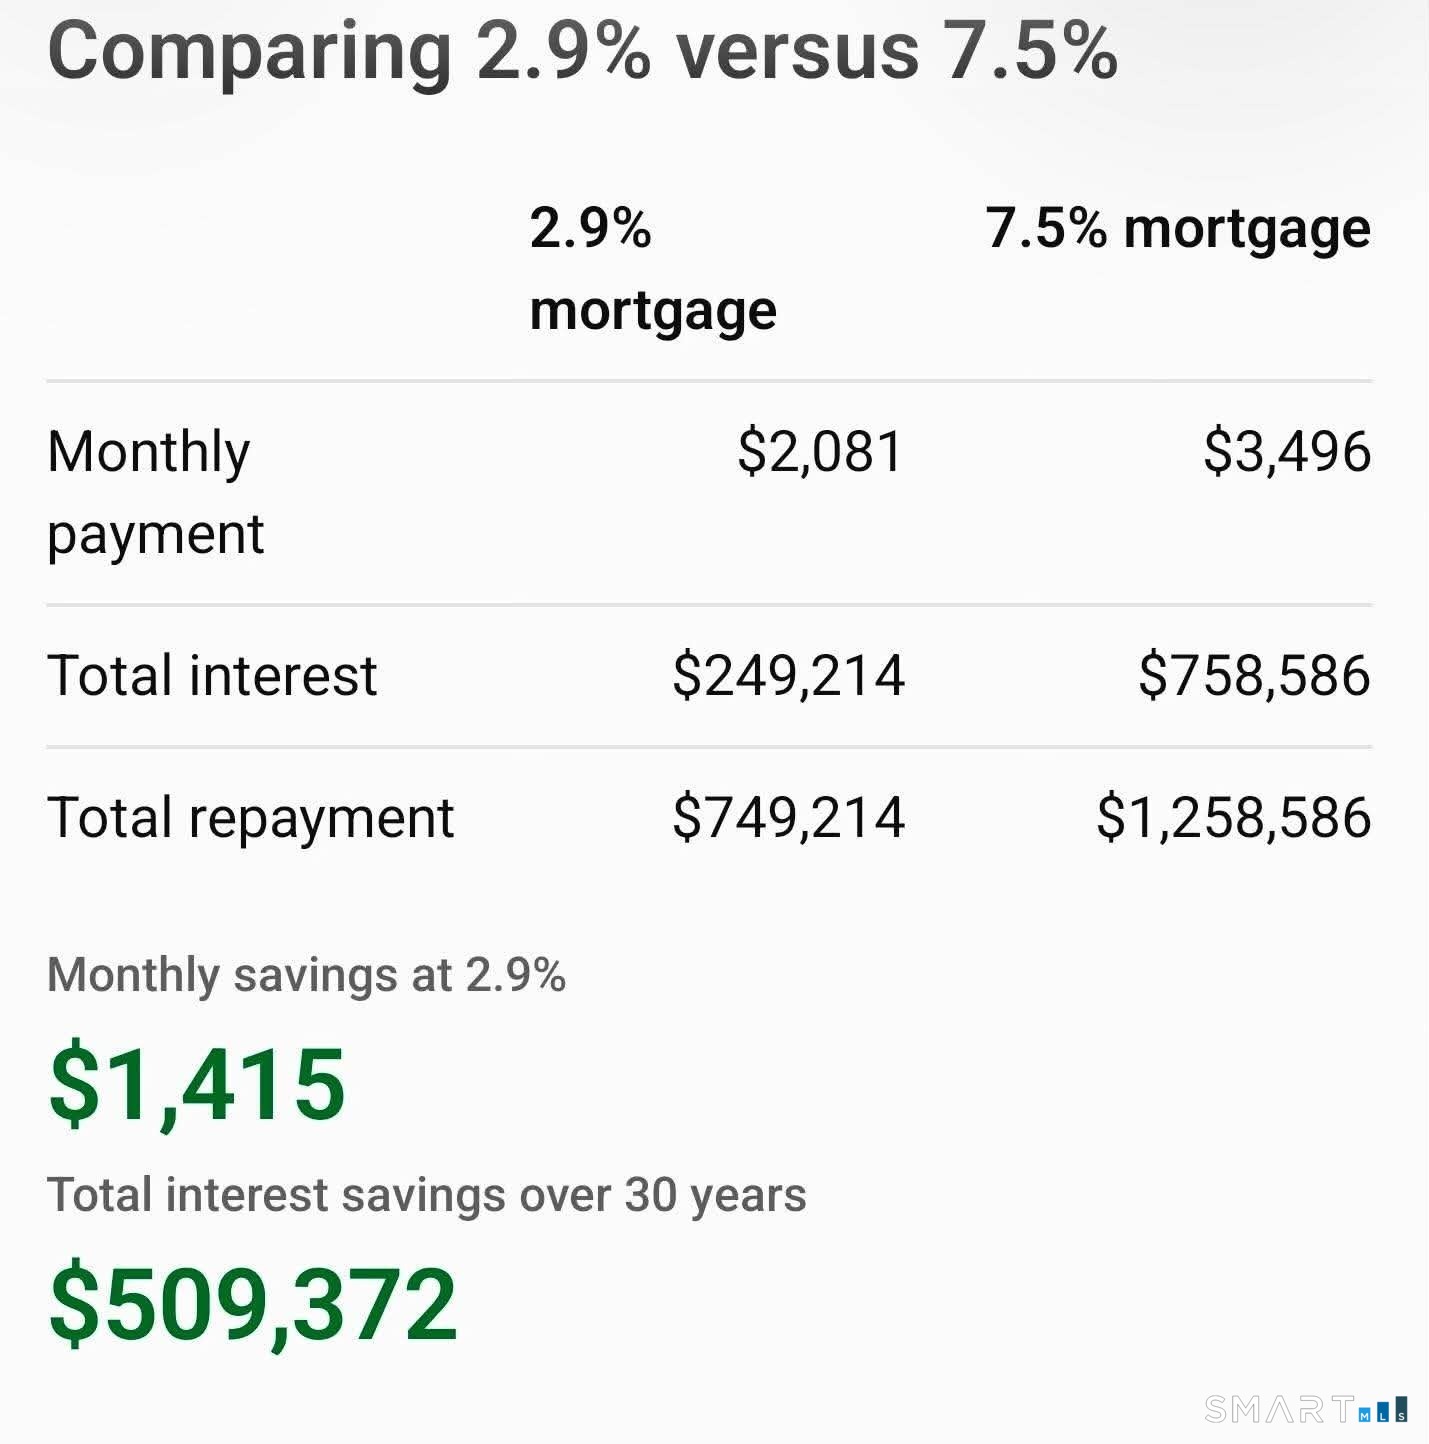The image size is (1429, 1444).
Task: Click the 'Monthly payment' row label
Action: [x=155, y=492]
